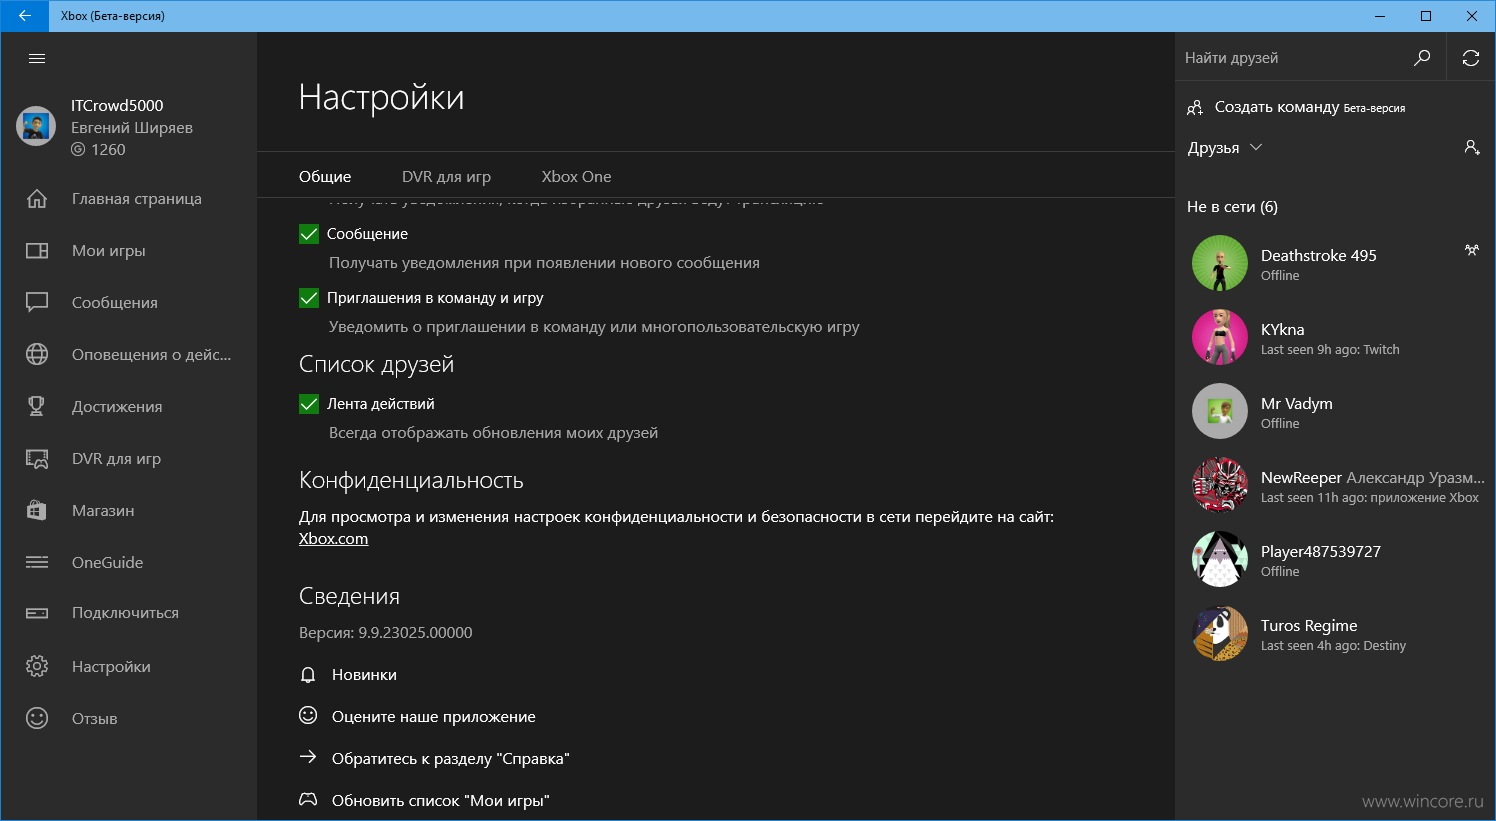Image resolution: width=1496 pixels, height=821 pixels.
Task: Click the gamerscore 1260 value
Action: tap(108, 150)
